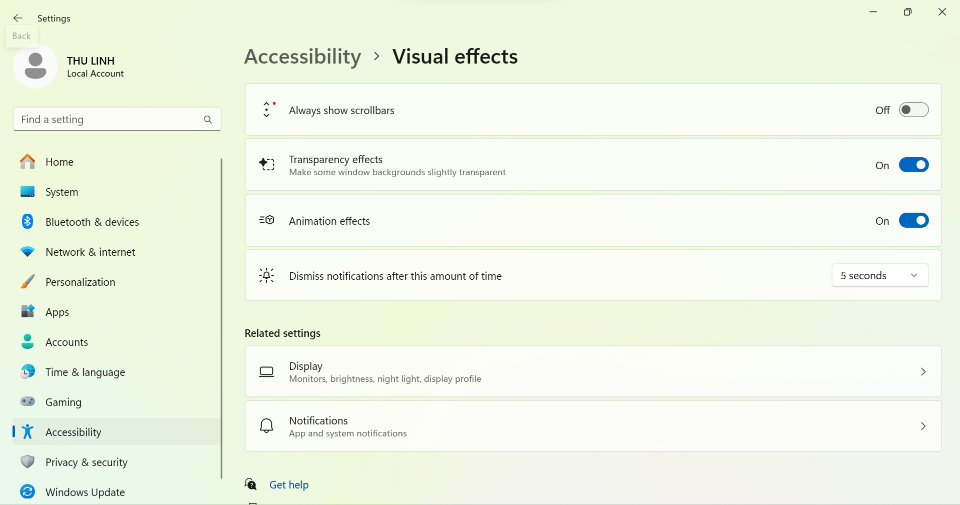Click the search magnifier icon
This screenshot has width=960, height=505.
pos(208,120)
